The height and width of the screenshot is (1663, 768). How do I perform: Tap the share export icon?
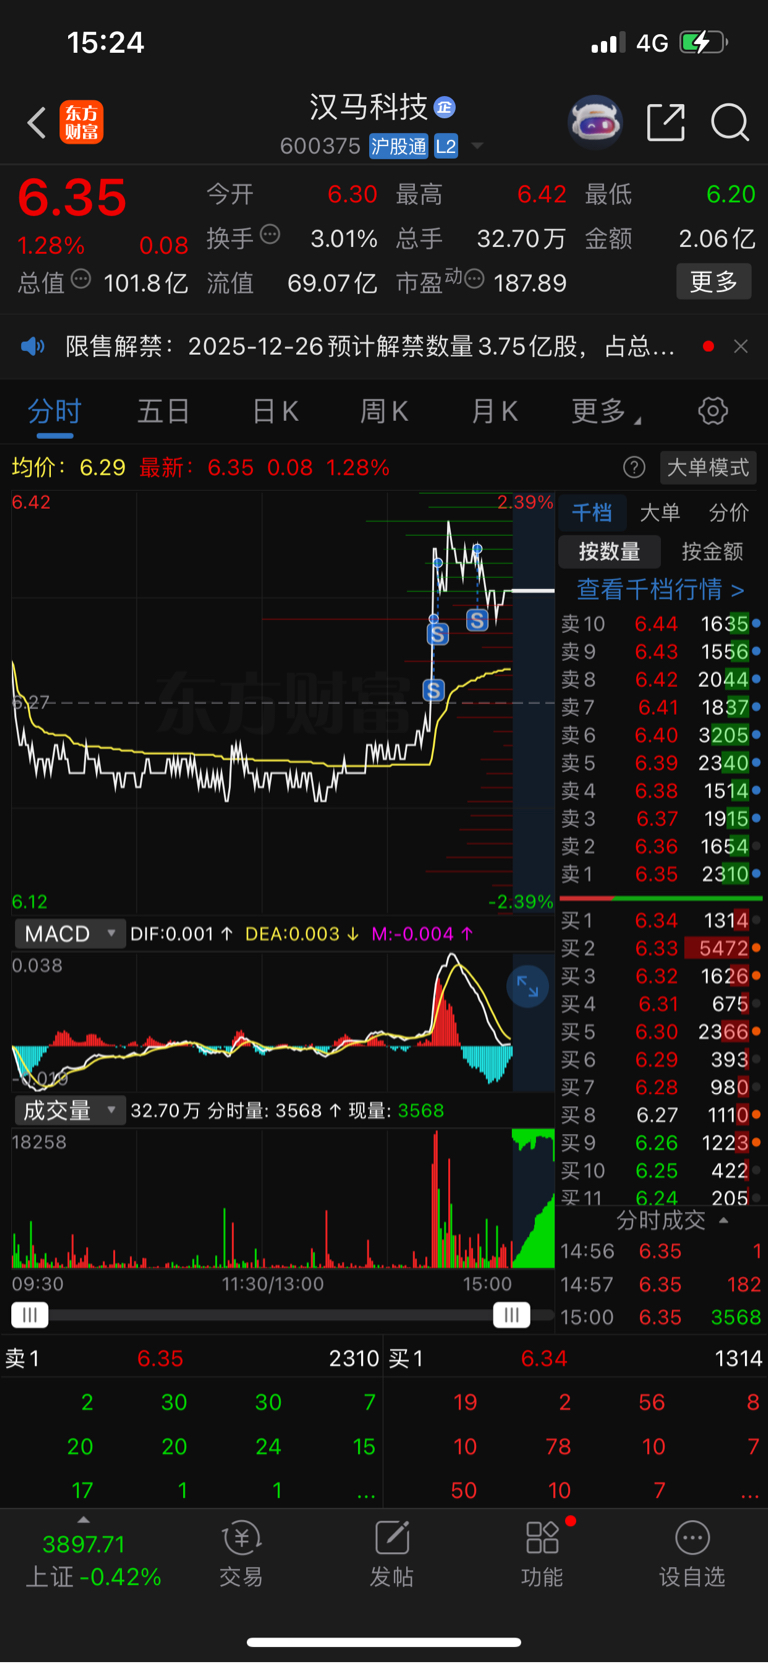[x=666, y=122]
